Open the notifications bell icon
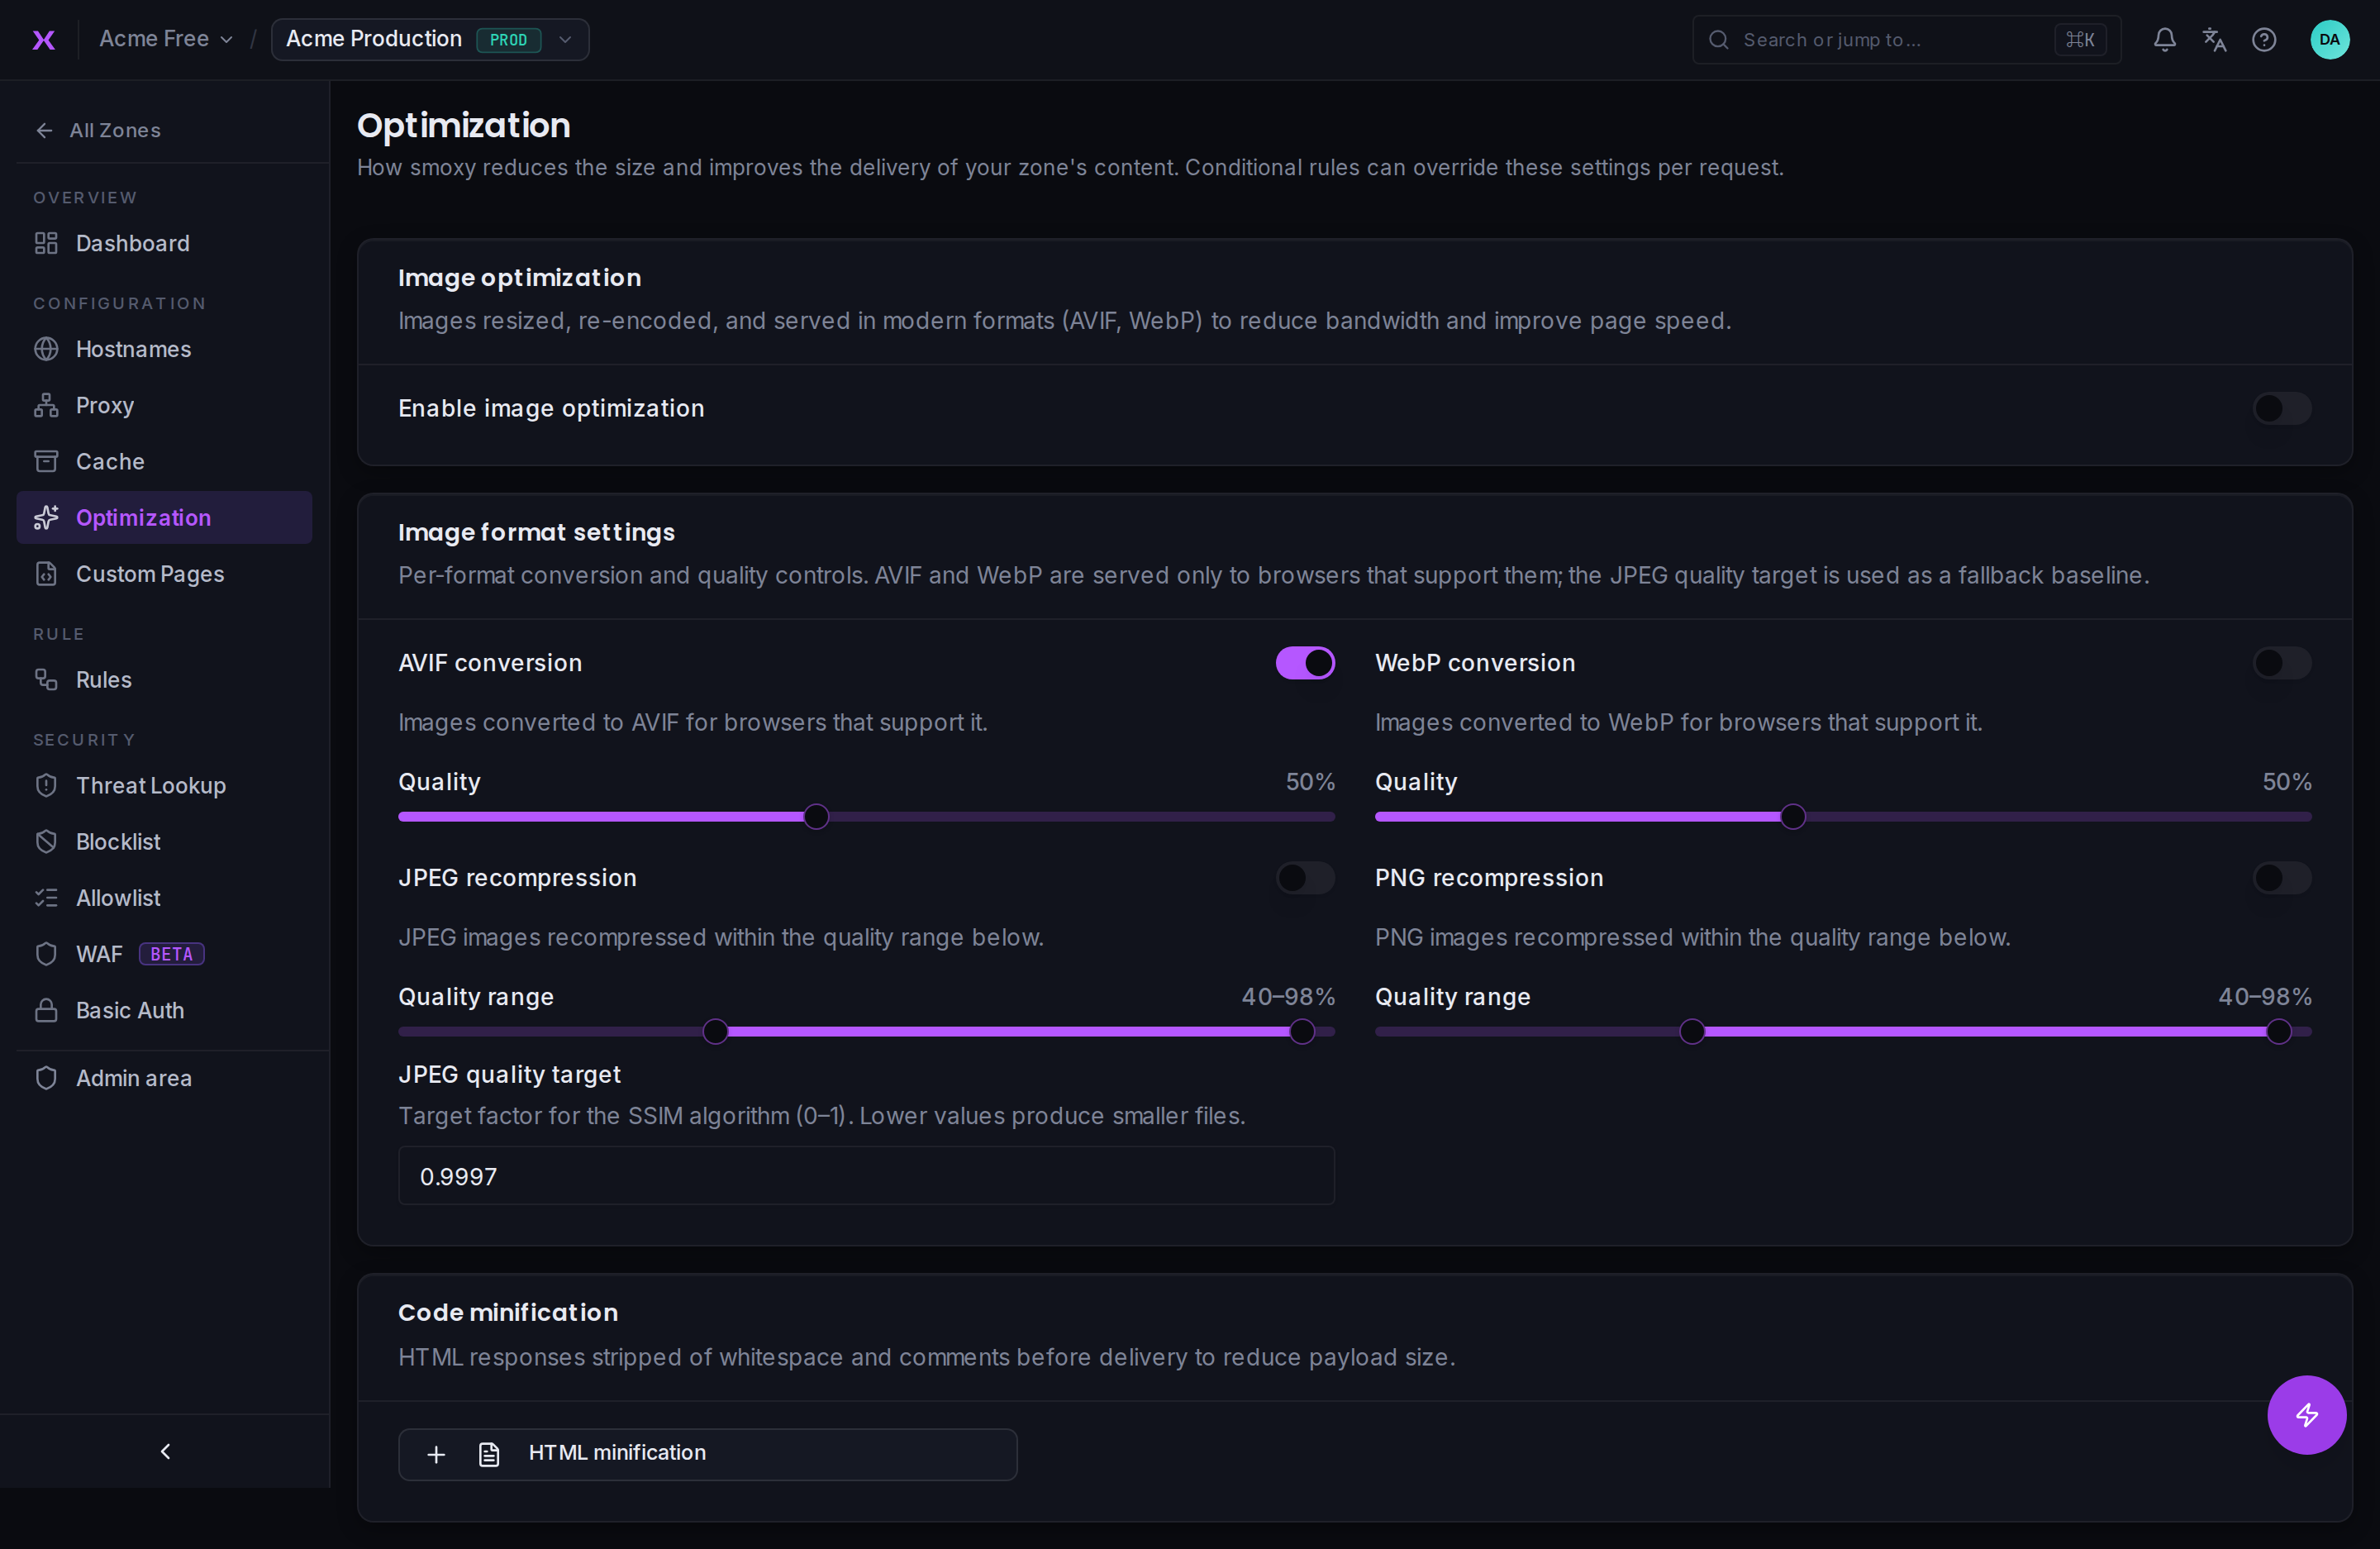 point(2164,40)
